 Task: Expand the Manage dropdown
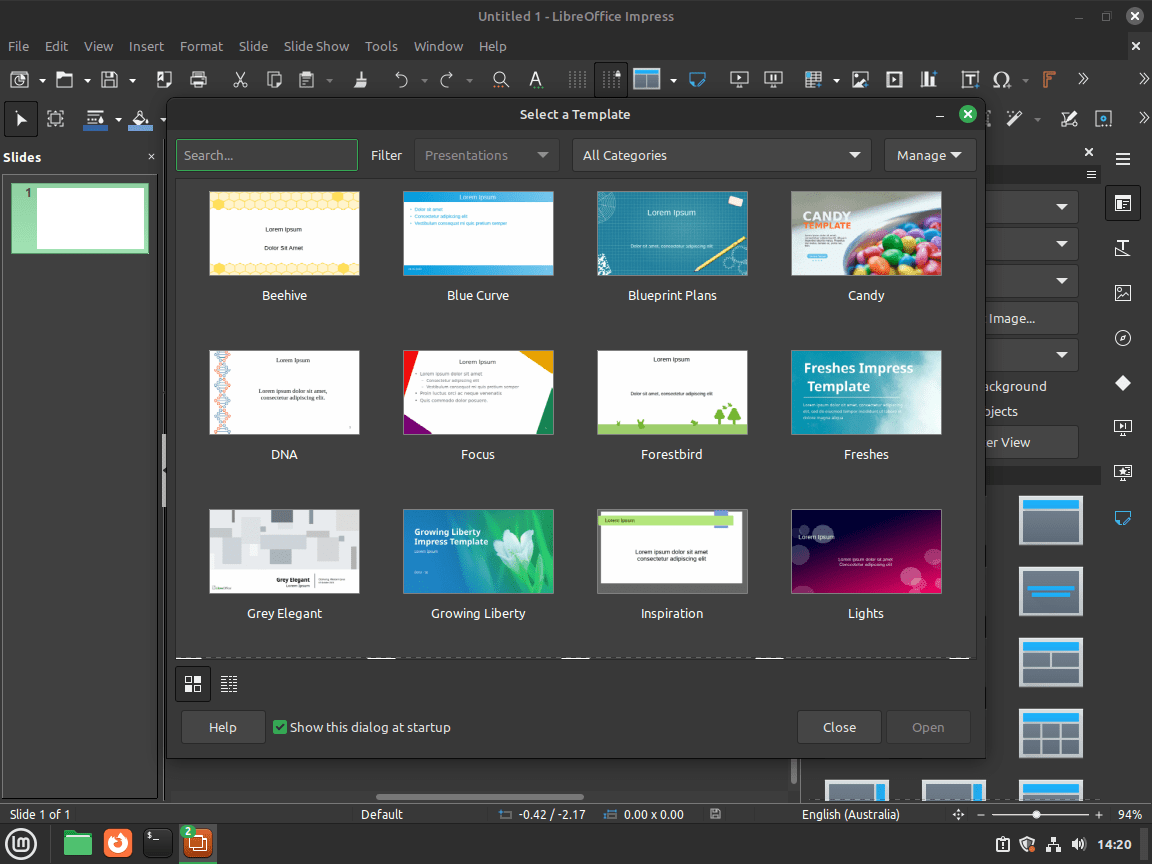pos(930,155)
